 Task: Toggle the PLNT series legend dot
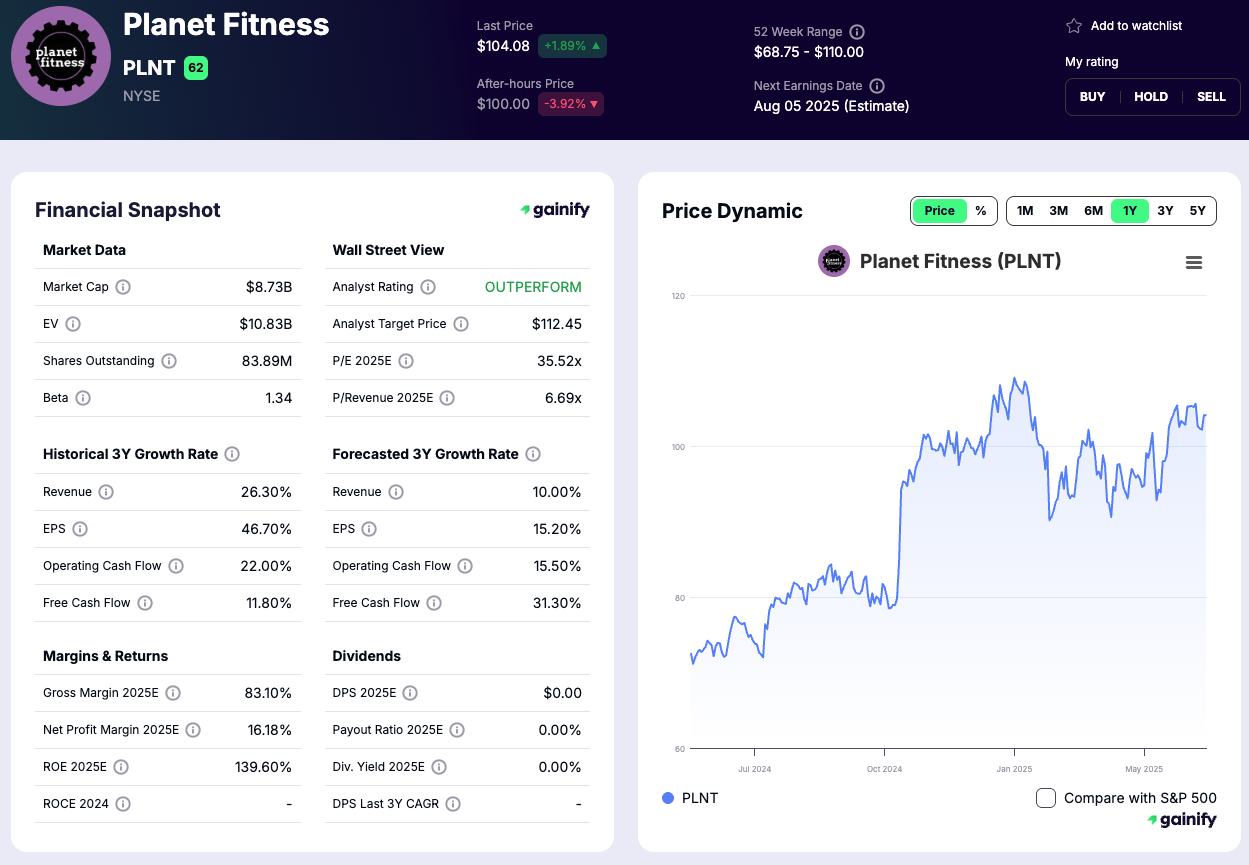tap(668, 798)
